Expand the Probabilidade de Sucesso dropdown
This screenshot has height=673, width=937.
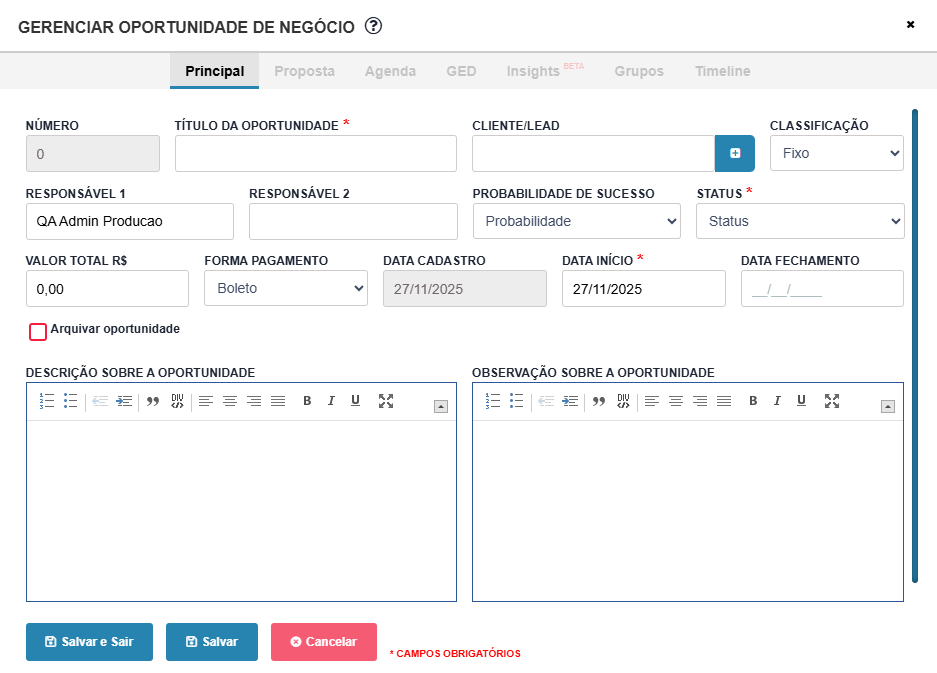(x=576, y=221)
